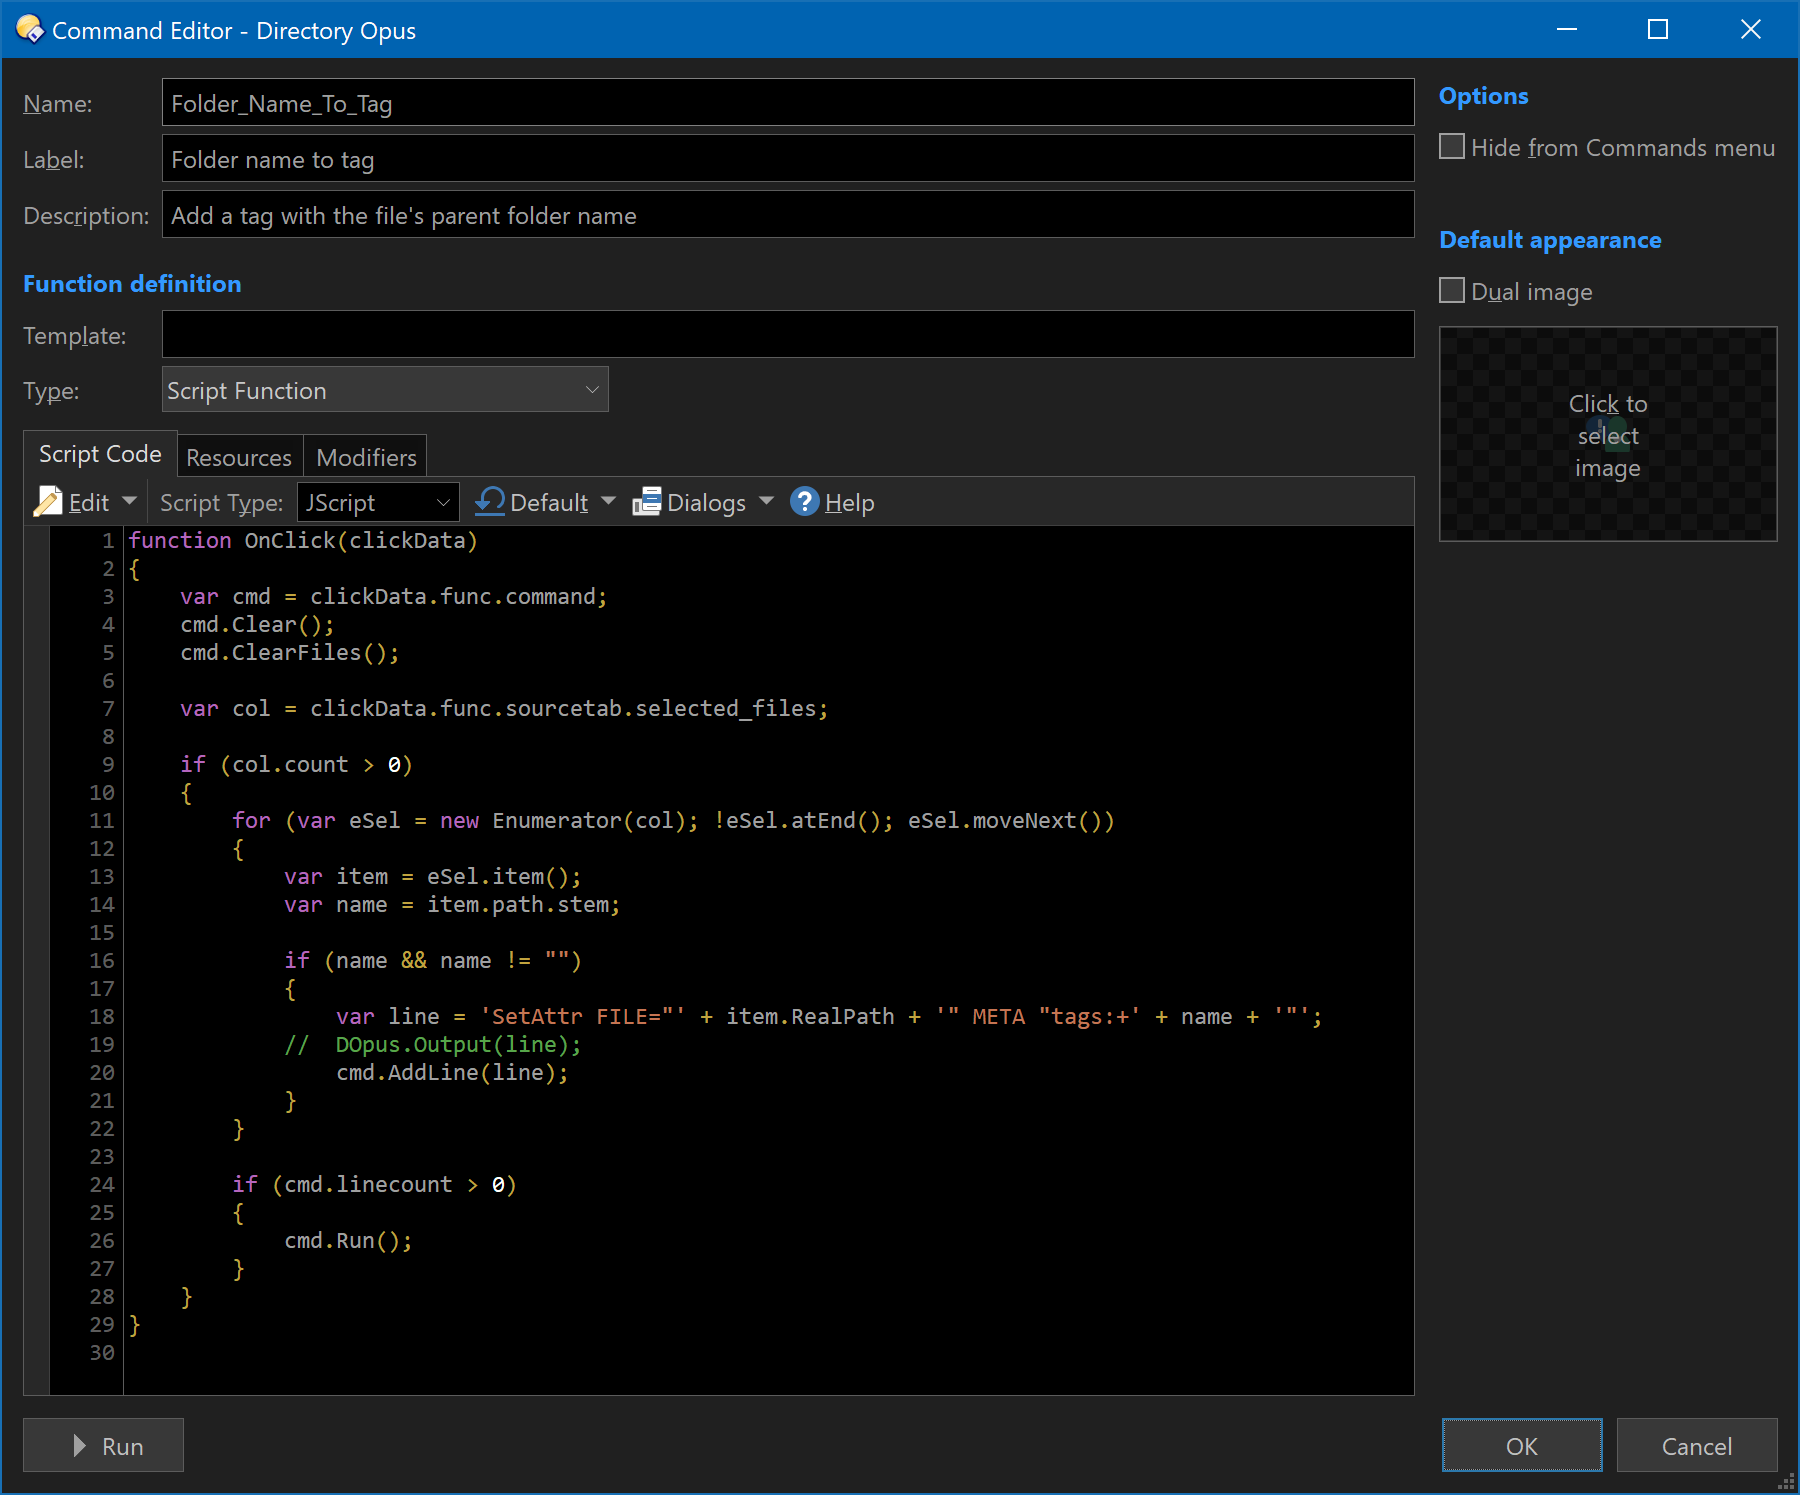1800x1495 pixels.
Task: Click the Label field Folder name to tag
Action: point(788,158)
